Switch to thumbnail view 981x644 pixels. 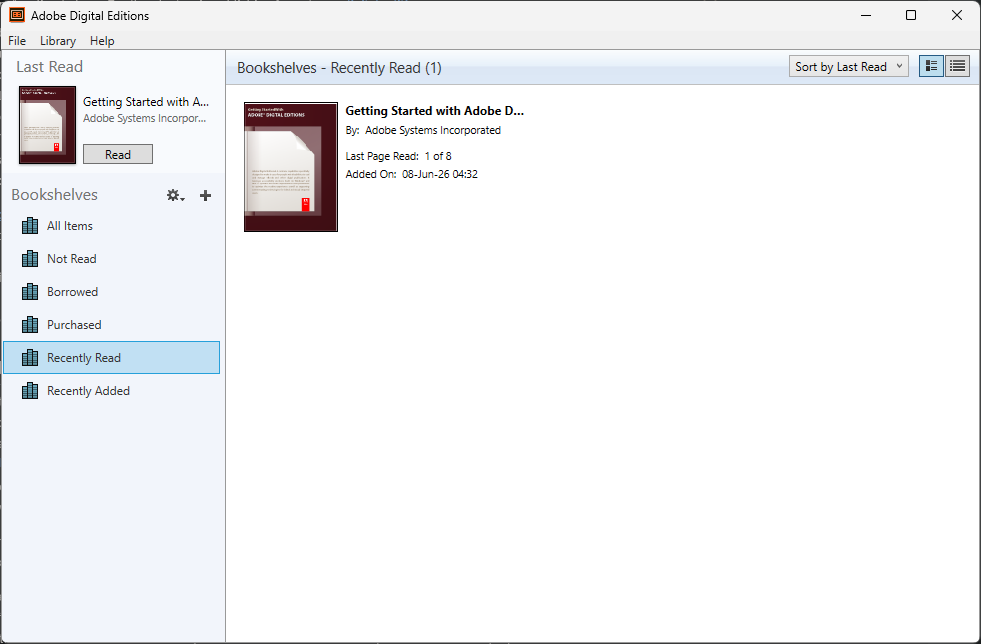coord(931,66)
